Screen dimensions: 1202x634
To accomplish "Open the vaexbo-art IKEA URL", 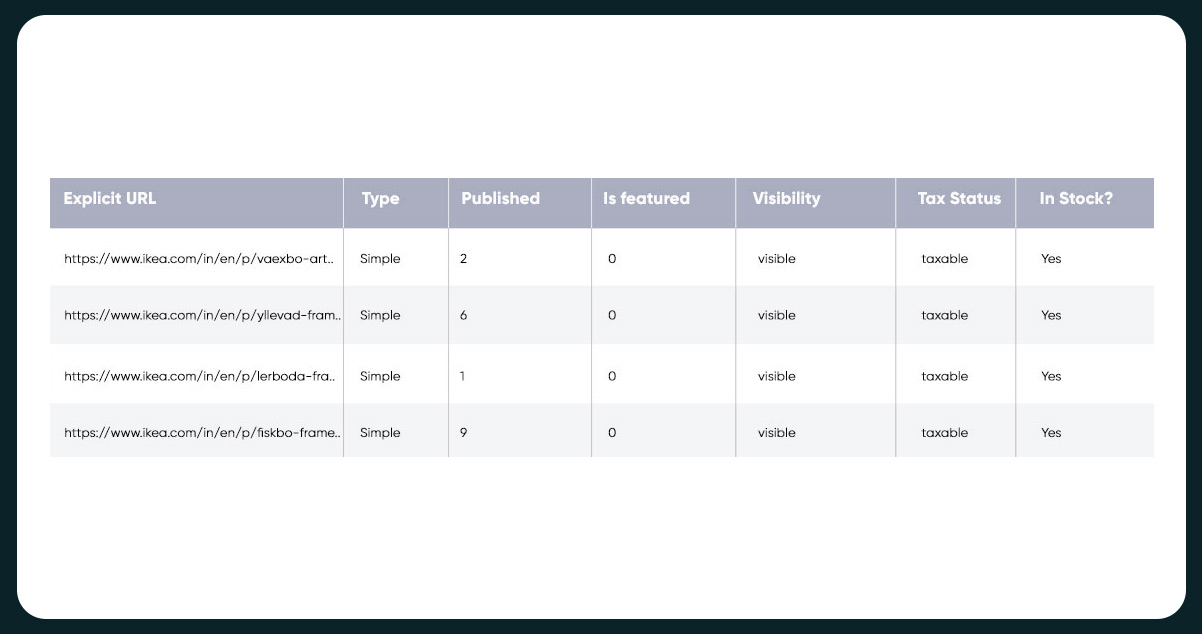I will 198,258.
